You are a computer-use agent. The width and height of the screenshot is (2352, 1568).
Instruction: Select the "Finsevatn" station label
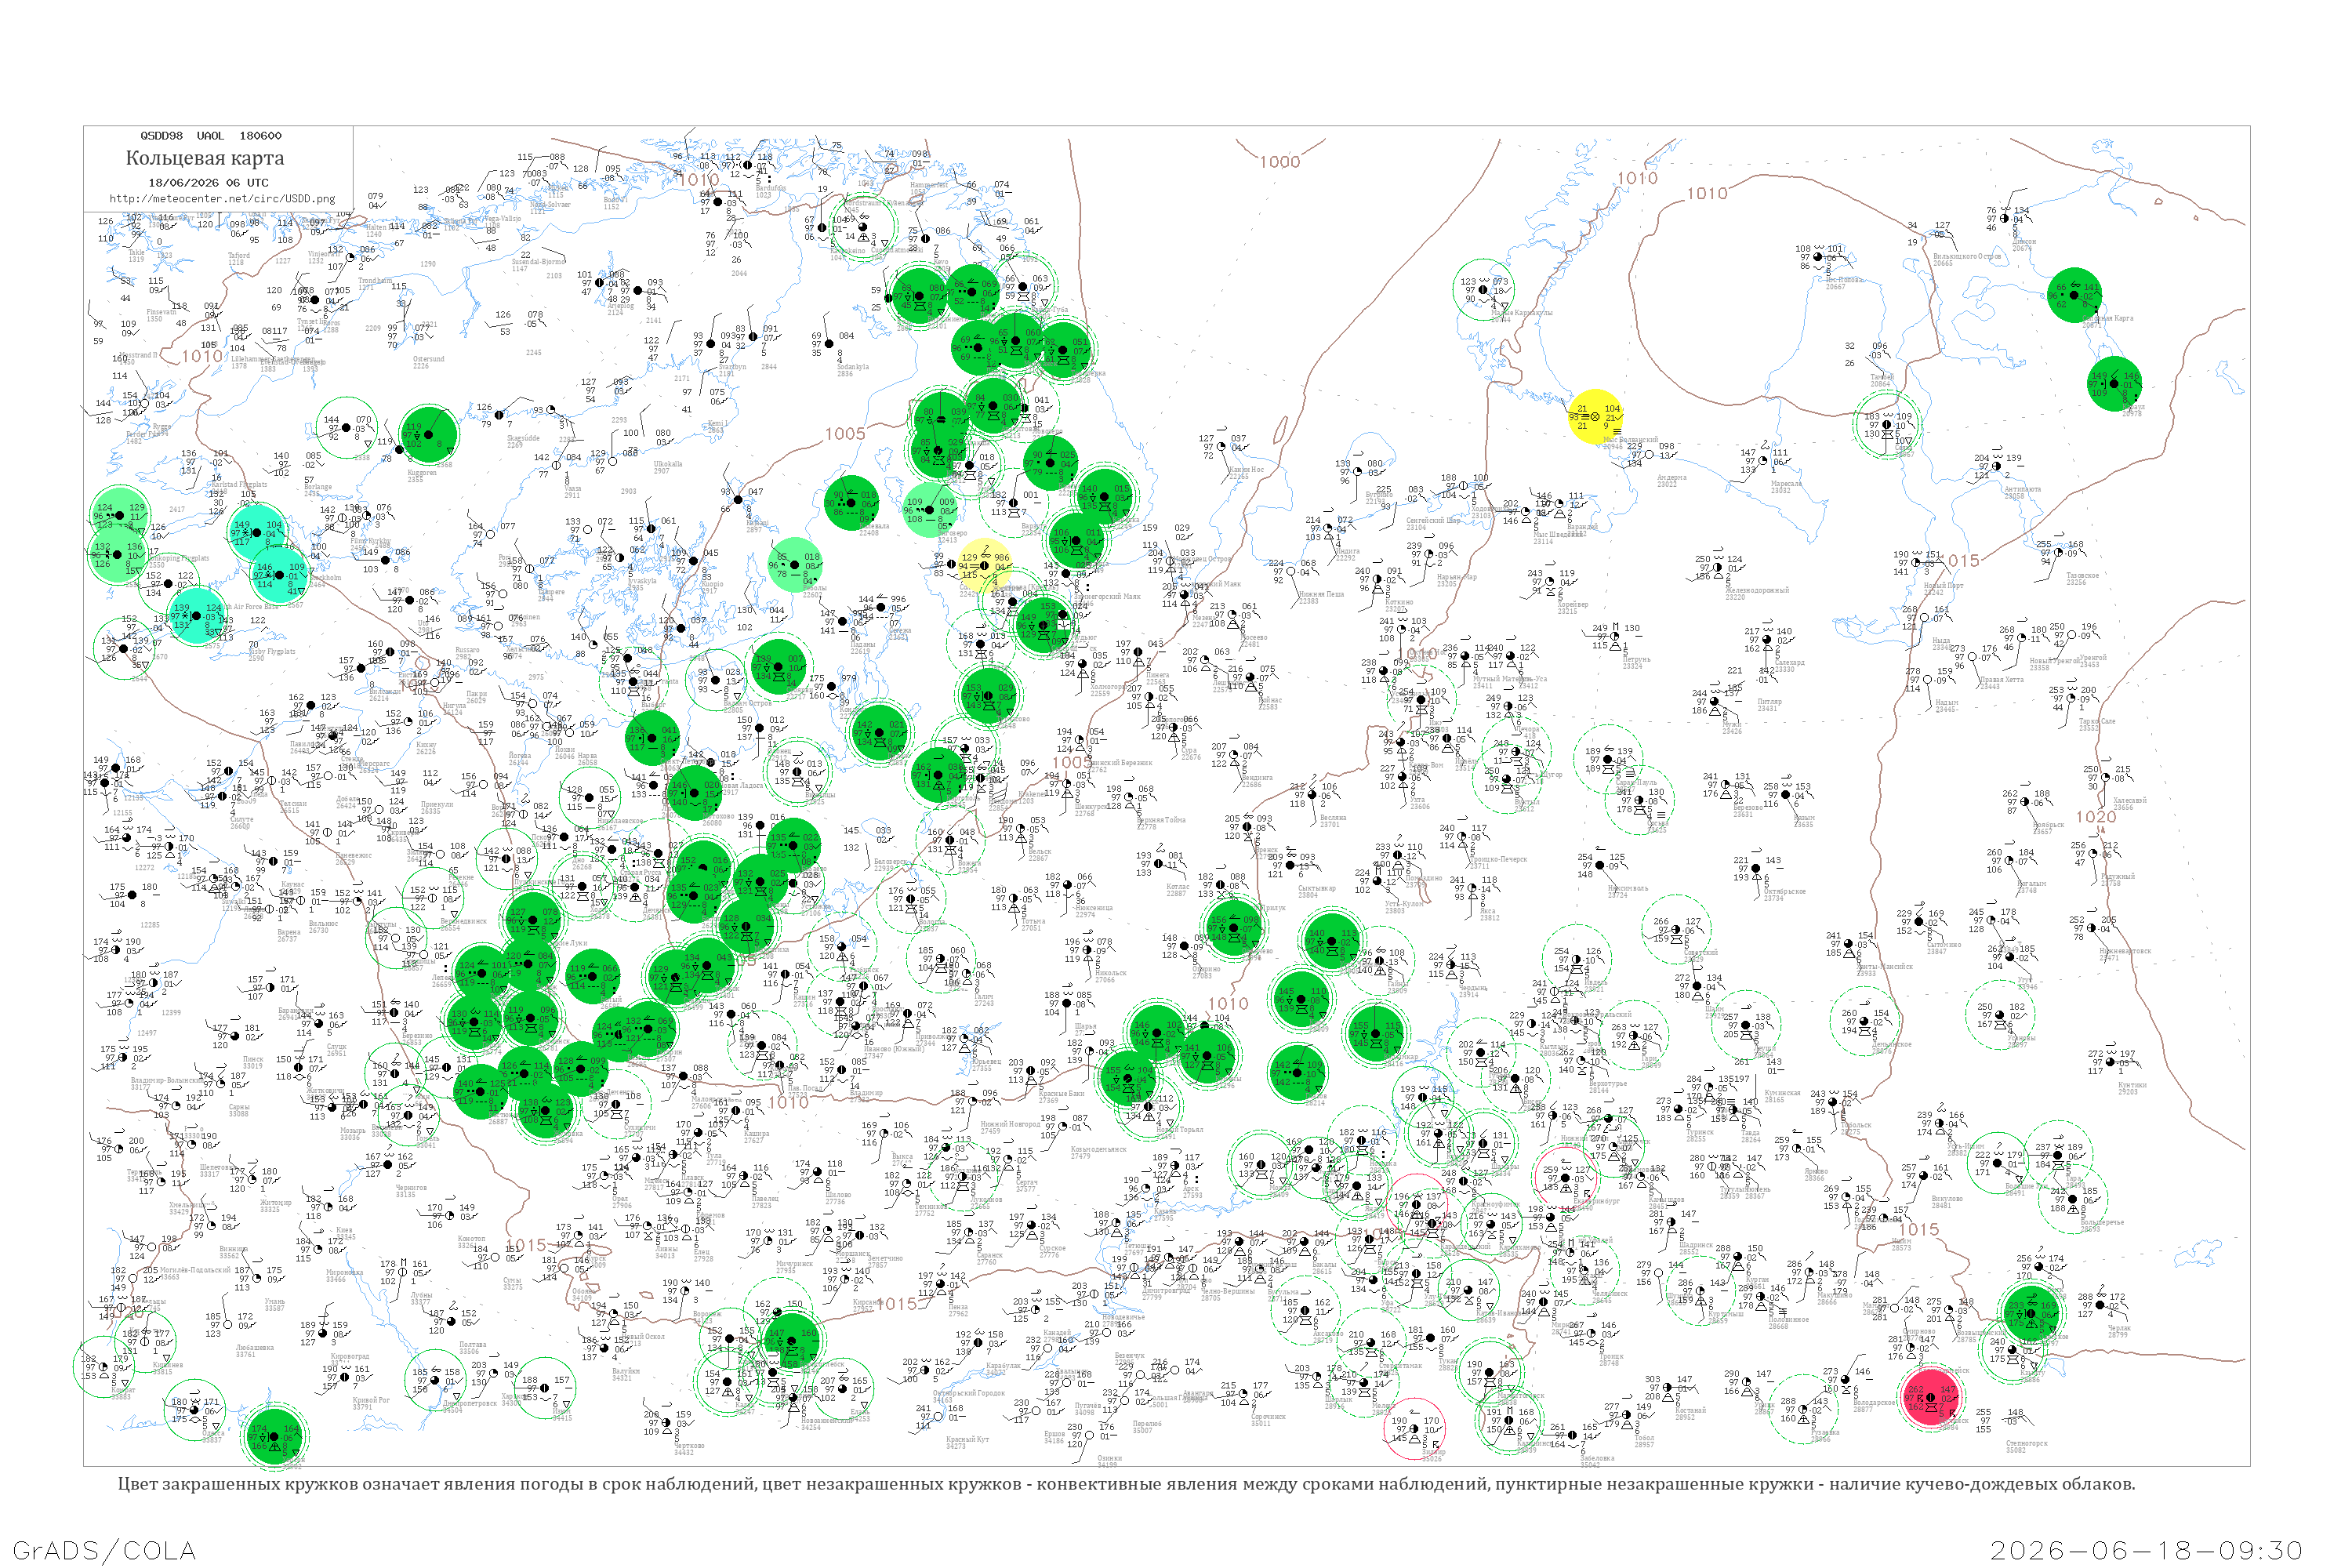click(162, 312)
